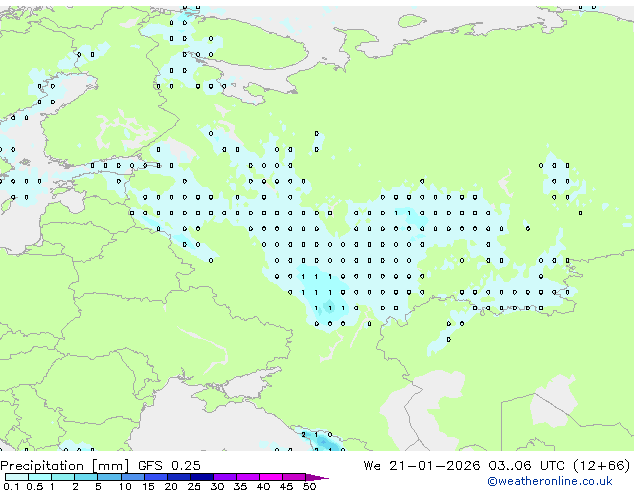The height and width of the screenshot is (490, 634).
Task: Select the legend swatch for 10-15 mm
Action: [132, 477]
